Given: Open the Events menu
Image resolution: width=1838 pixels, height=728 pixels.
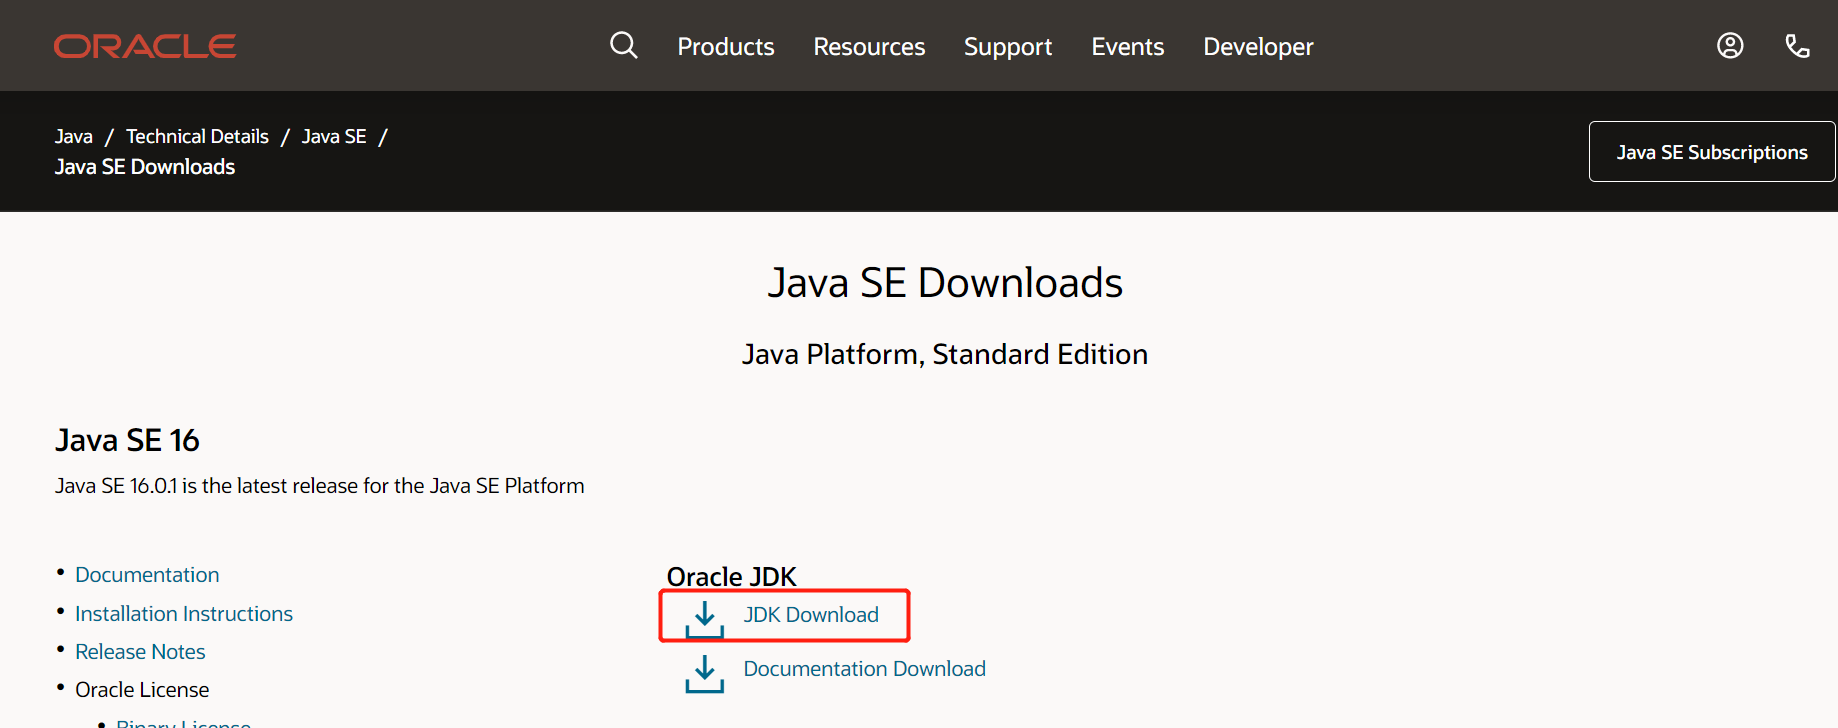Looking at the screenshot, I should coord(1128,47).
